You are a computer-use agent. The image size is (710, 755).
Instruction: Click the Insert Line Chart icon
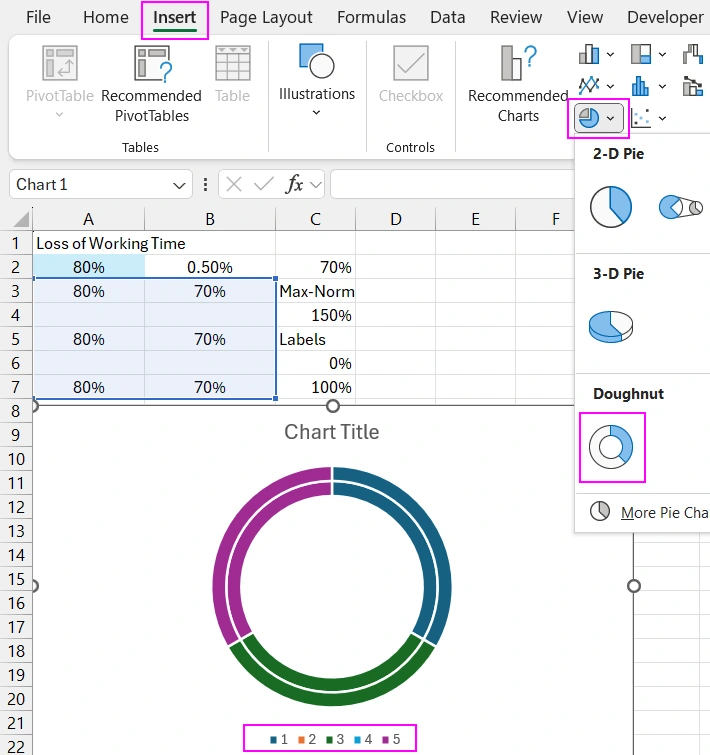pos(590,87)
